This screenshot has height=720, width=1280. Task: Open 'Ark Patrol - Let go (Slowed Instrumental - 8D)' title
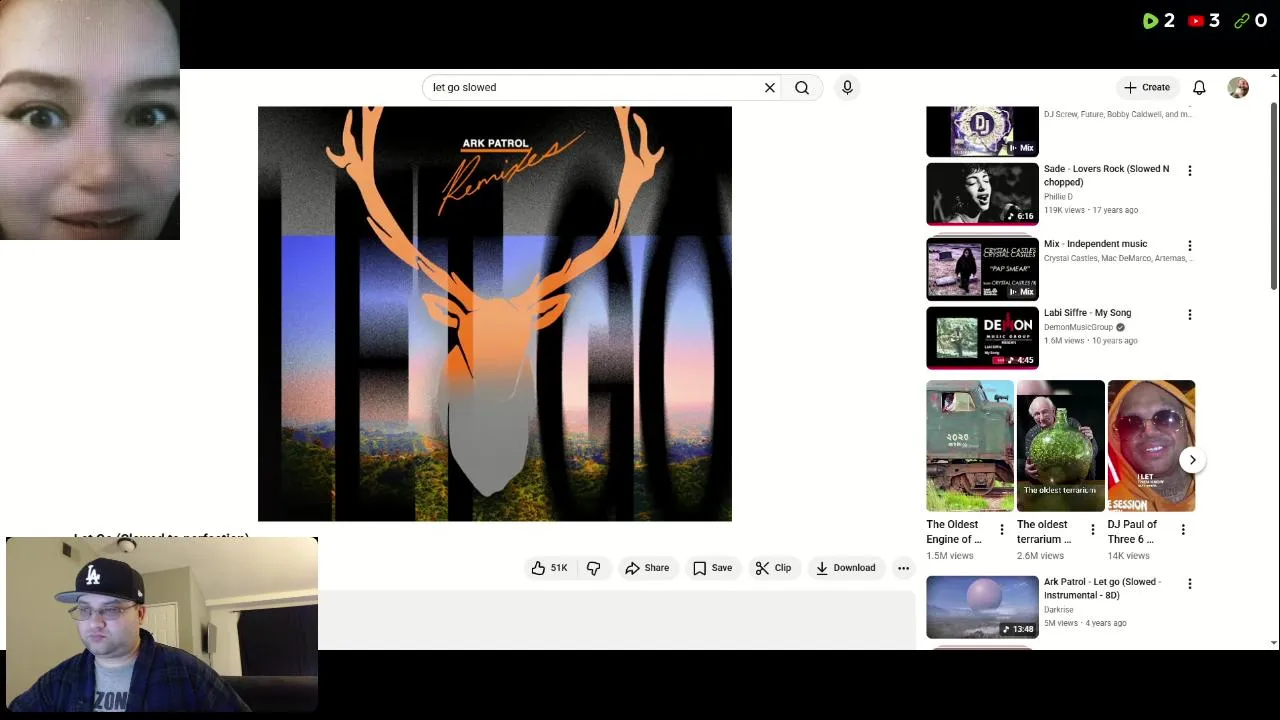(x=1102, y=588)
